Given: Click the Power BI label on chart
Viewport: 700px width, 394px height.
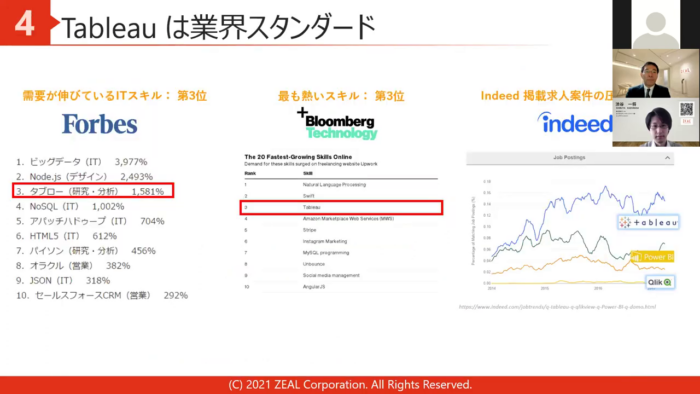Looking at the screenshot, I should 652,257.
